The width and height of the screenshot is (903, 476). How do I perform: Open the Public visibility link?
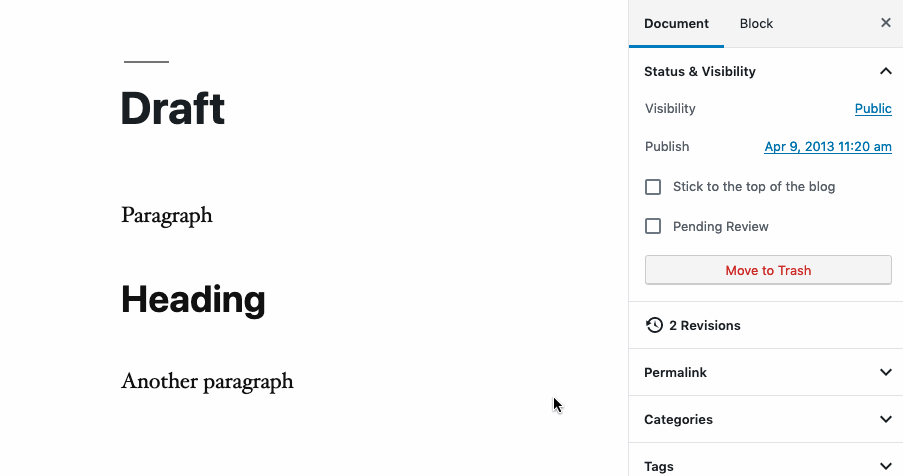pyautogui.click(x=873, y=109)
